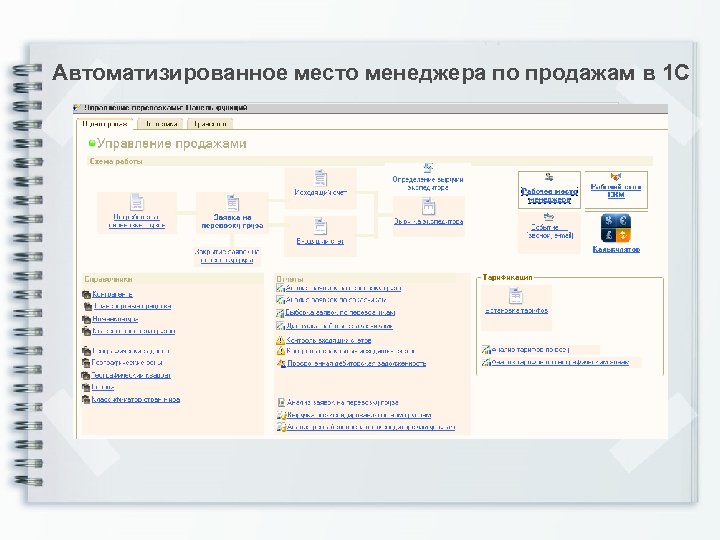Open the Номенклатура reference link
Viewport: 720px width, 540px height.
click(x=115, y=319)
